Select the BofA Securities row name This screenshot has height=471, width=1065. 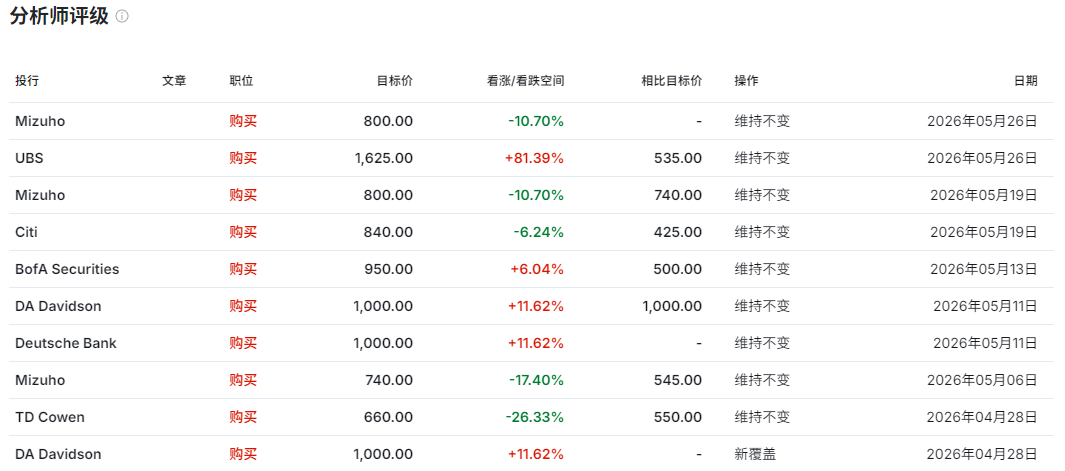67,269
